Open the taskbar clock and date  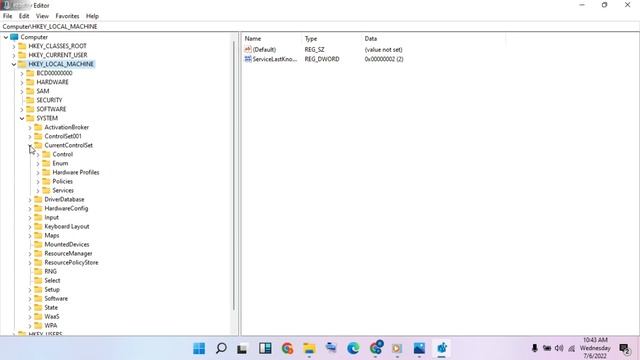595,348
